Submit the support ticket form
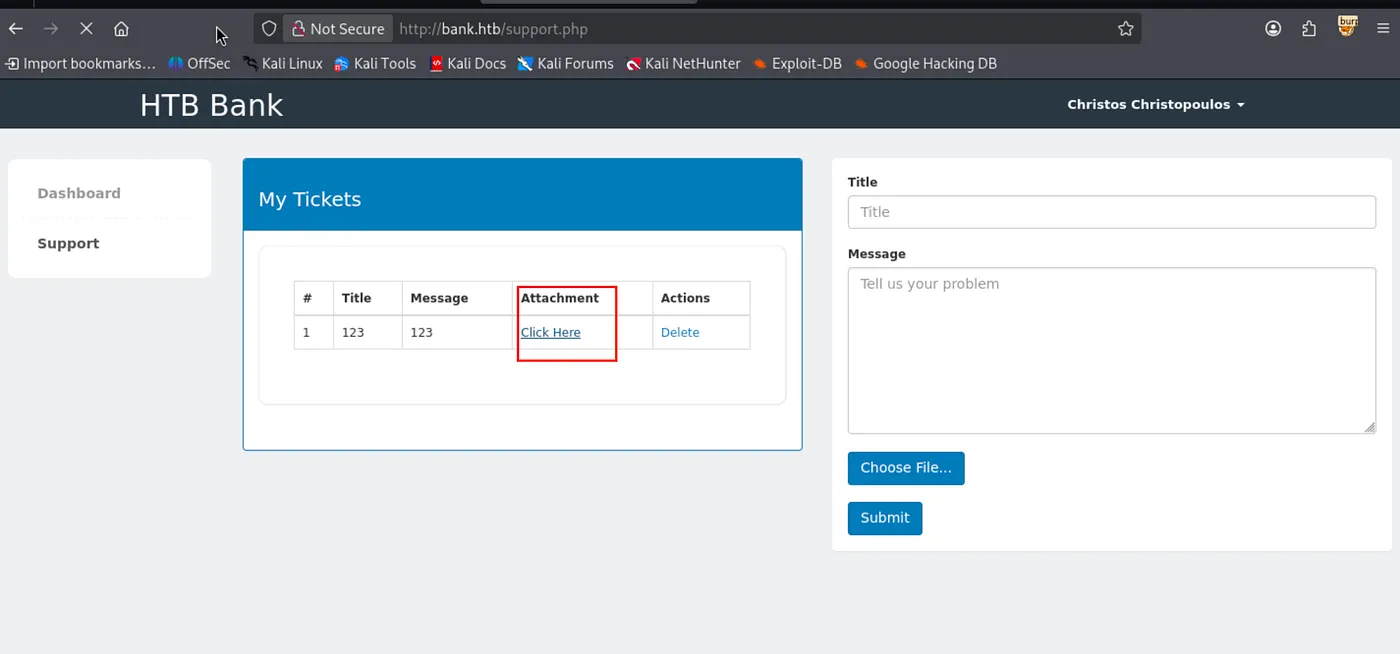This screenshot has width=1400, height=654. click(884, 518)
